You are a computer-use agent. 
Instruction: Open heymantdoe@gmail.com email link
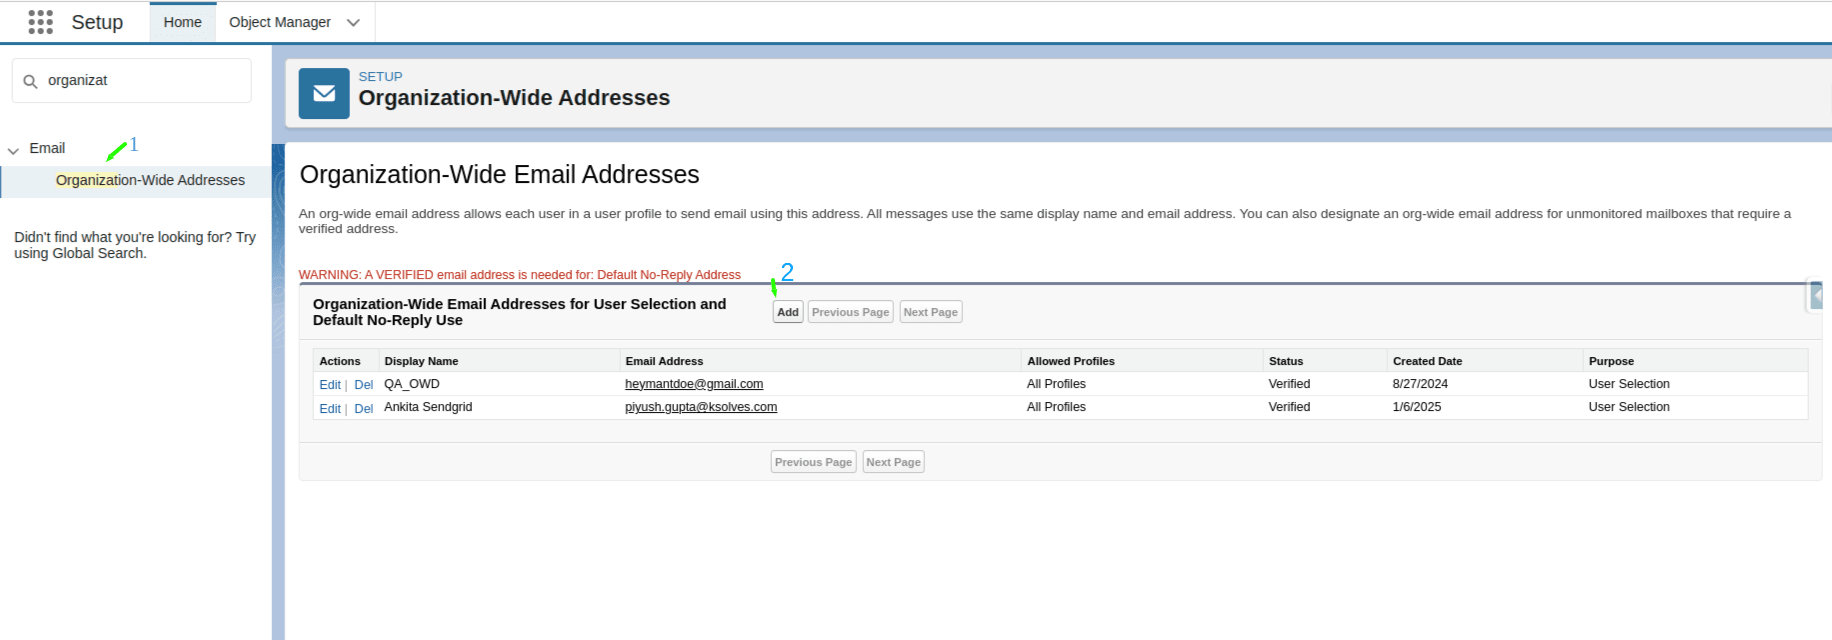(x=694, y=384)
